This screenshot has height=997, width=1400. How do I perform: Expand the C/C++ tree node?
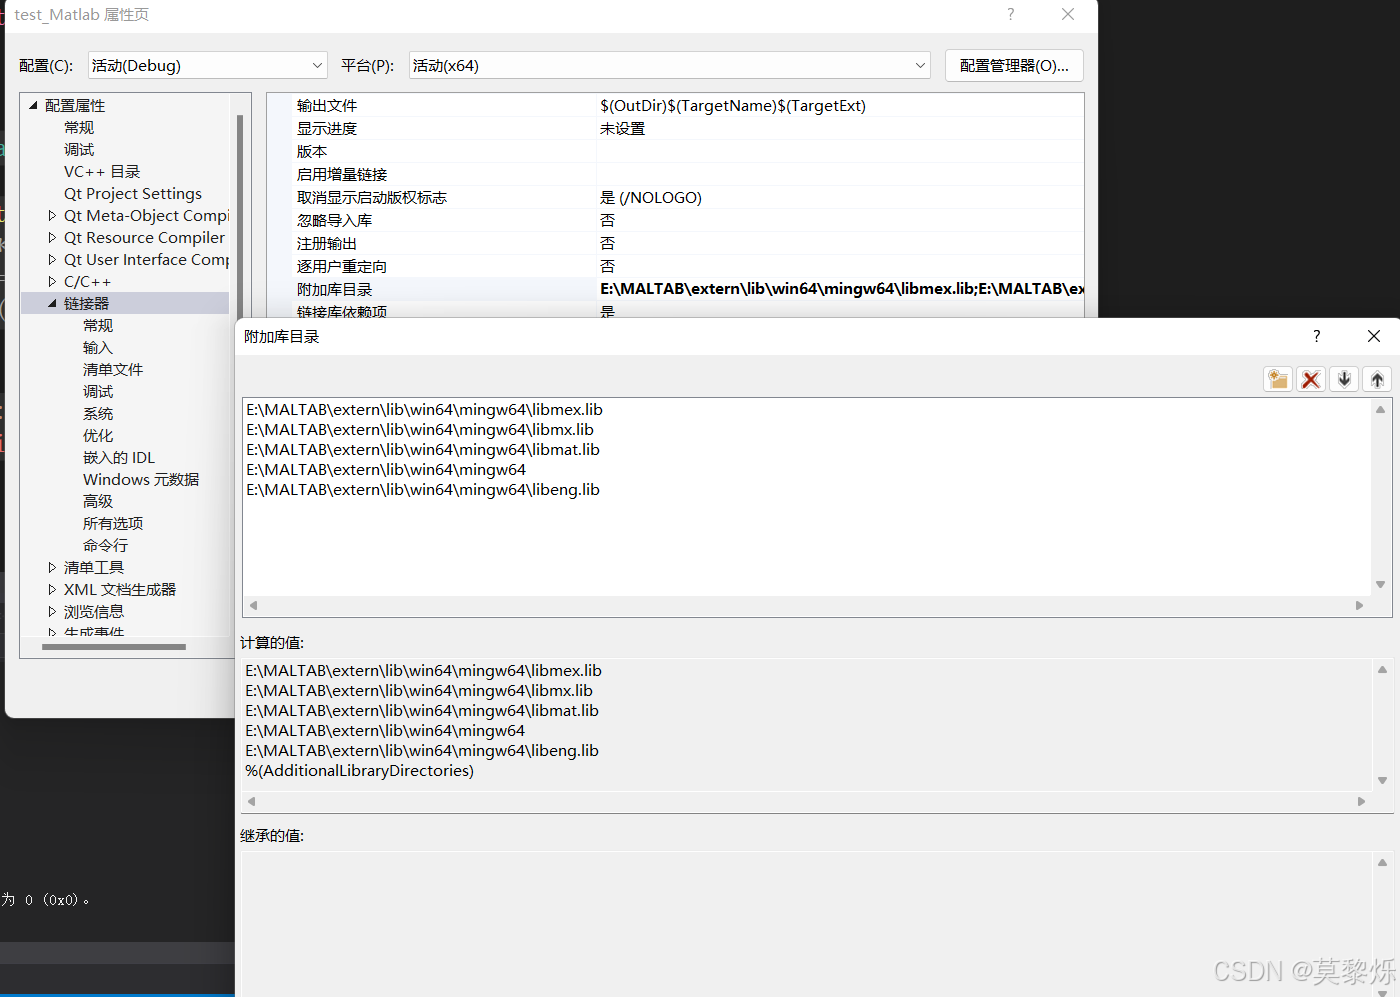[x=52, y=281]
